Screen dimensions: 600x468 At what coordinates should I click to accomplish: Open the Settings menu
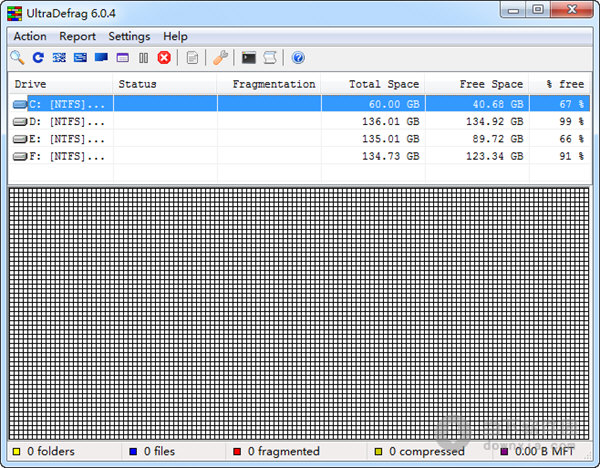click(x=129, y=36)
